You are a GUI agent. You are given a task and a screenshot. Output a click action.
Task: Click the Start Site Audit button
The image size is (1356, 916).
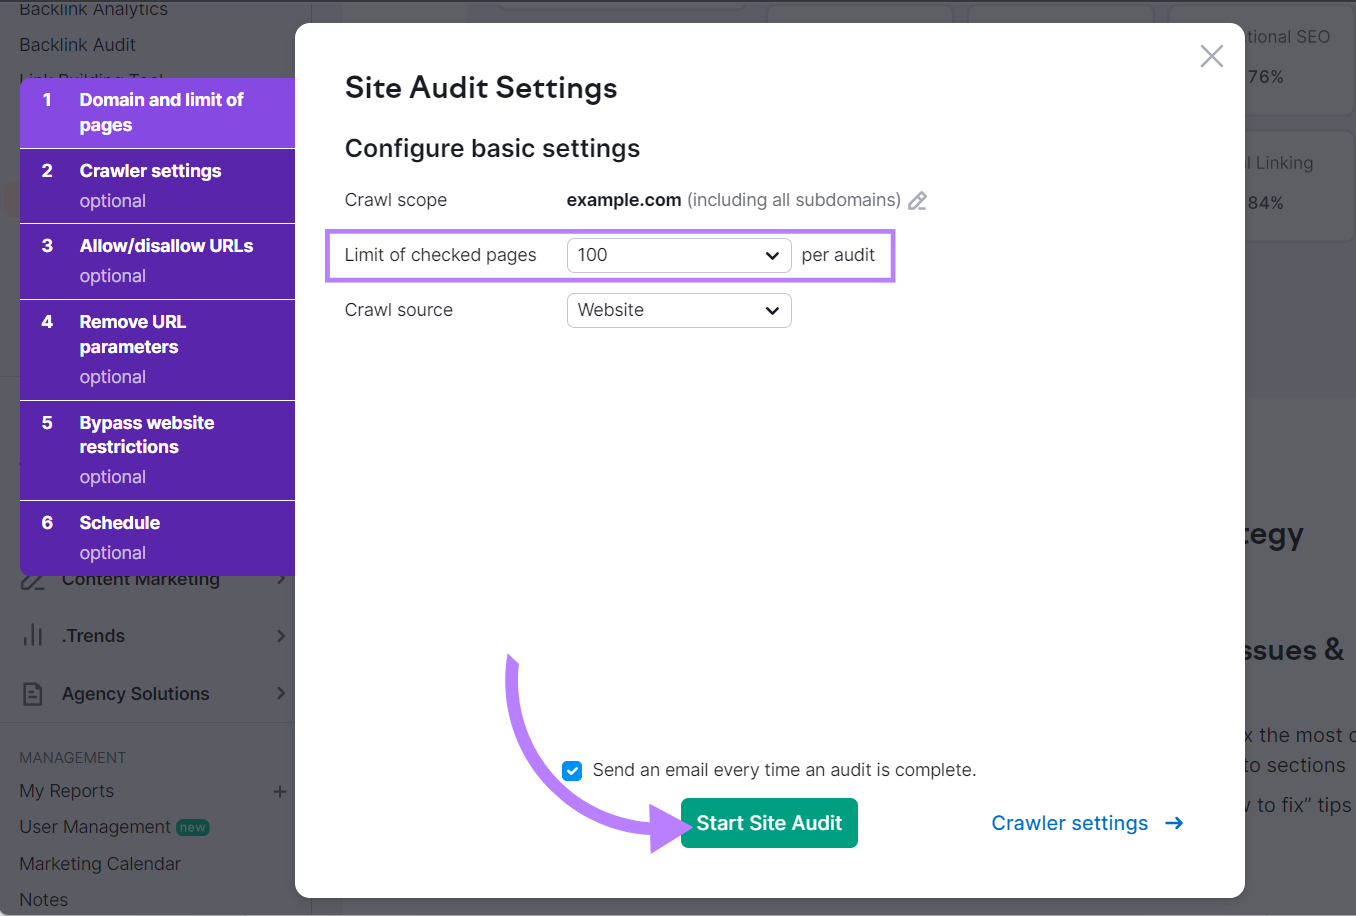click(769, 823)
